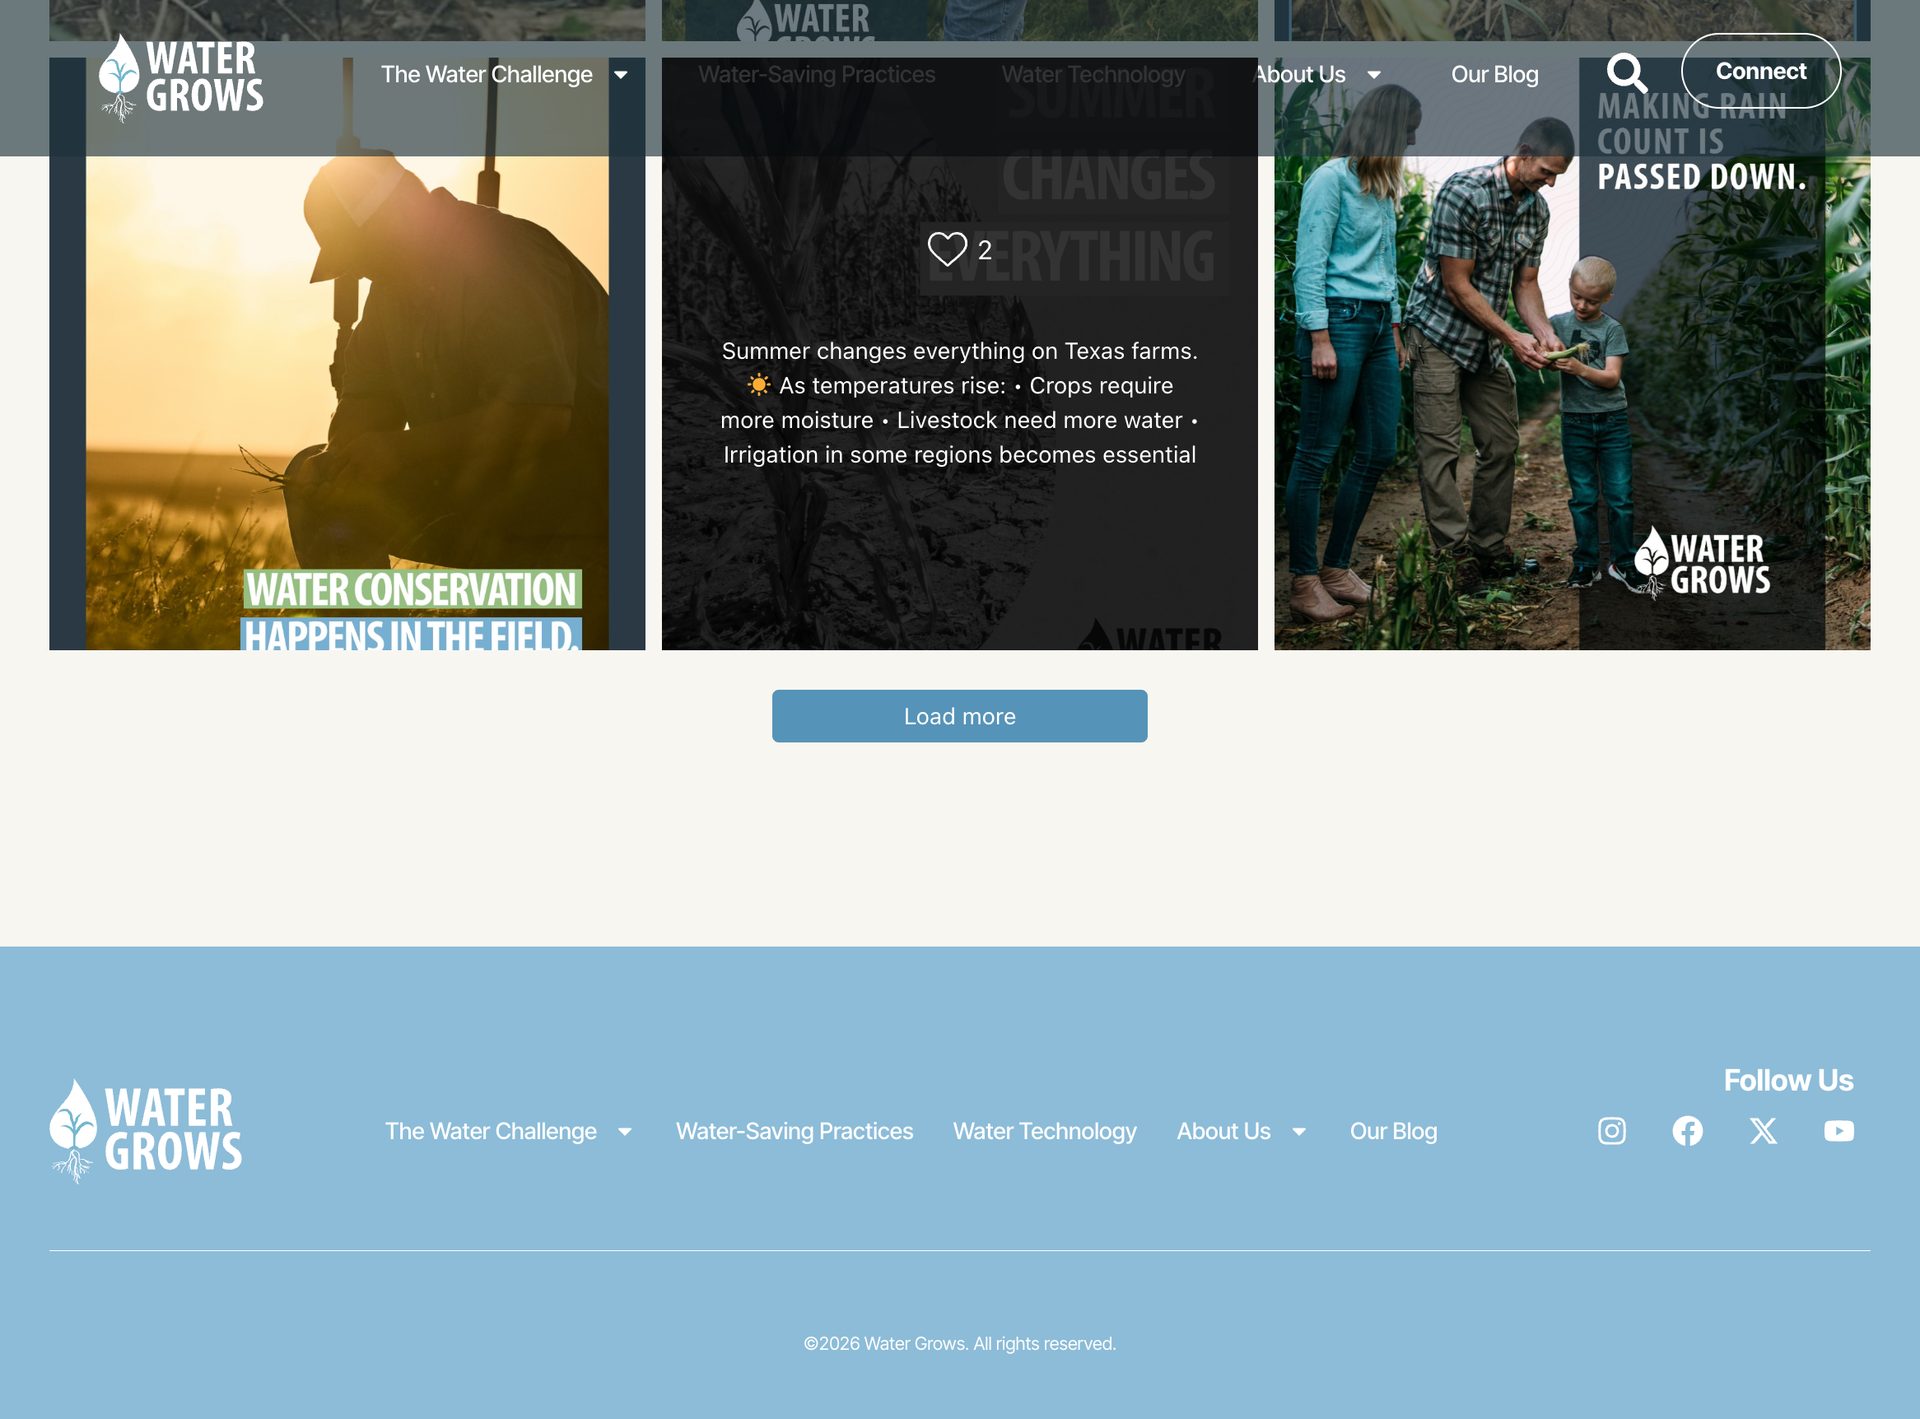Click the Water Grows logo in footer

tap(146, 1131)
